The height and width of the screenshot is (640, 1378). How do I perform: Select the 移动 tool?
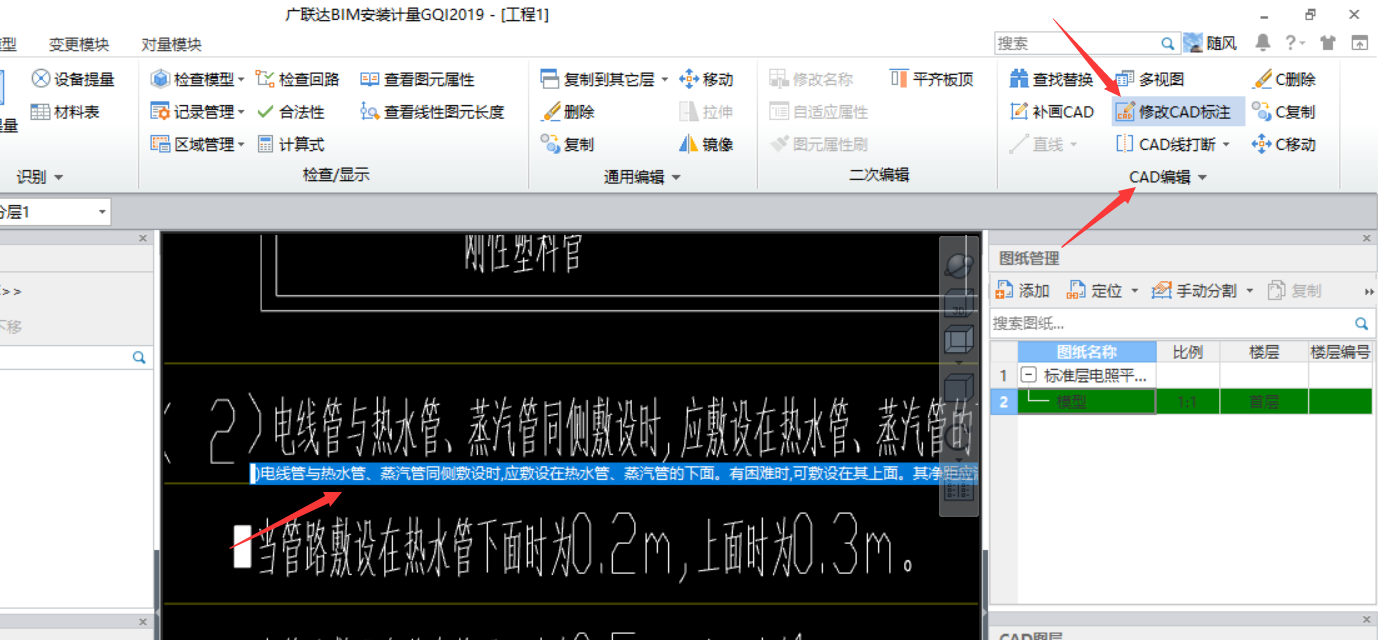tap(706, 79)
